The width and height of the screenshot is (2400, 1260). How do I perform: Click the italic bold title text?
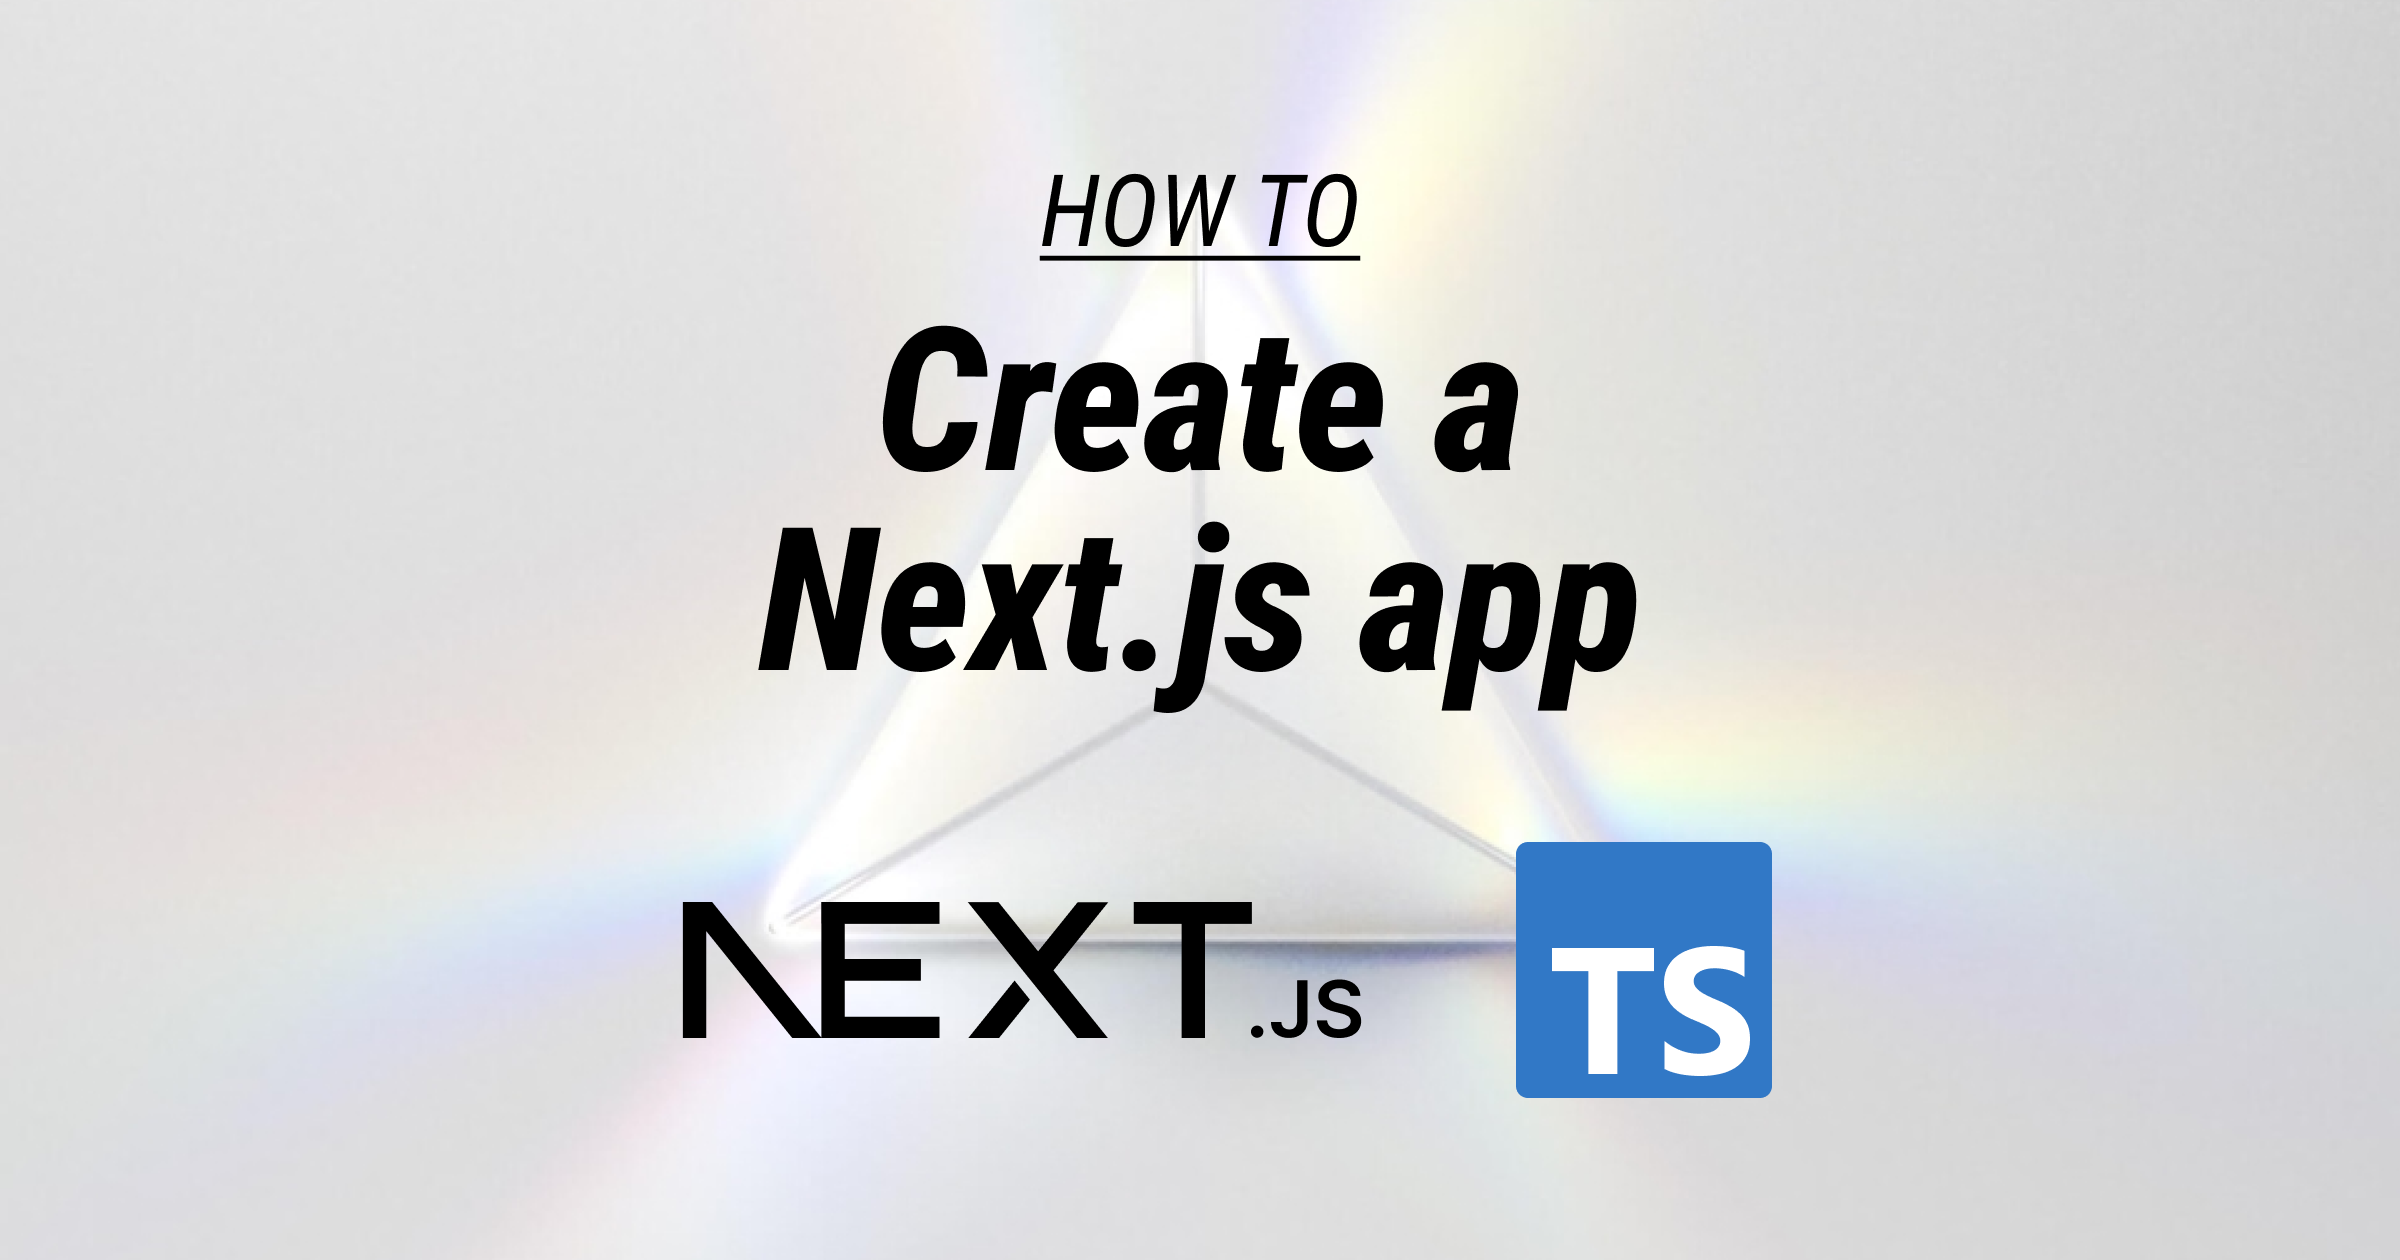pos(1200,476)
